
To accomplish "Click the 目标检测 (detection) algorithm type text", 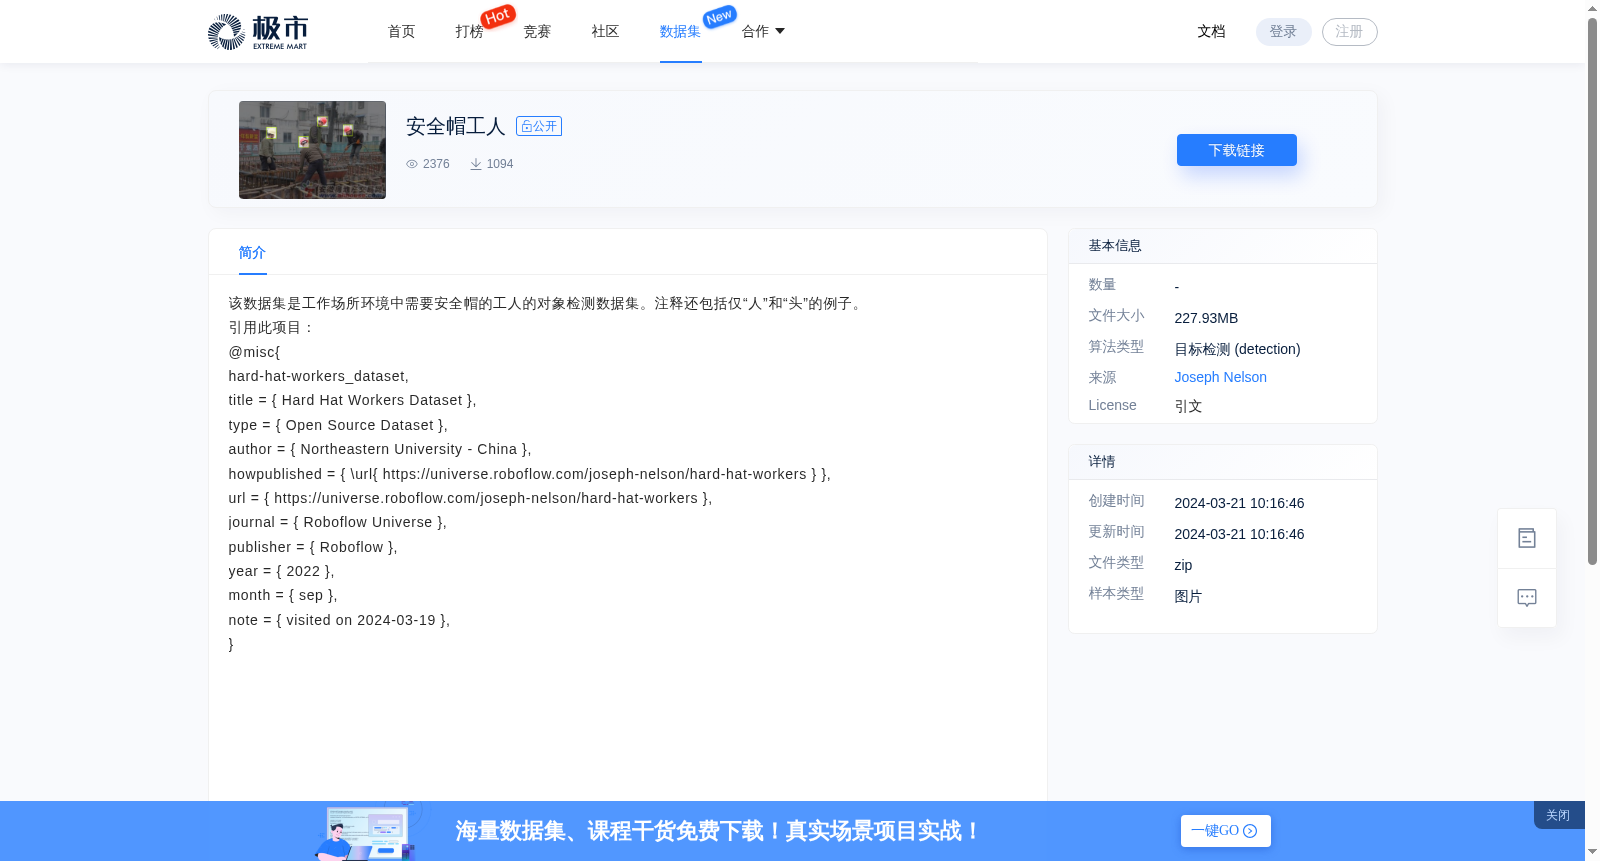I will [x=1238, y=349].
